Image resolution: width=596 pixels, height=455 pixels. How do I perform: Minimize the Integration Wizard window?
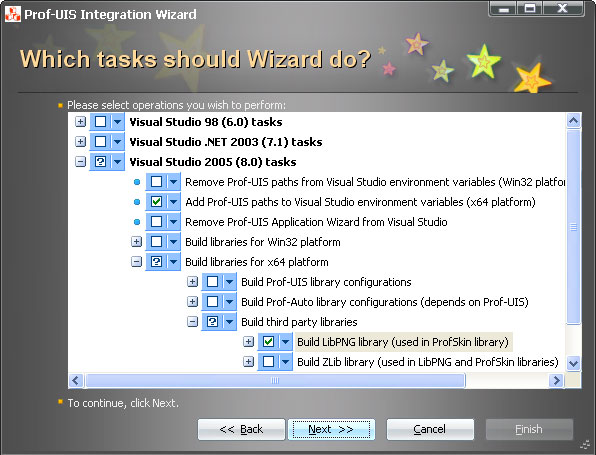pos(504,8)
